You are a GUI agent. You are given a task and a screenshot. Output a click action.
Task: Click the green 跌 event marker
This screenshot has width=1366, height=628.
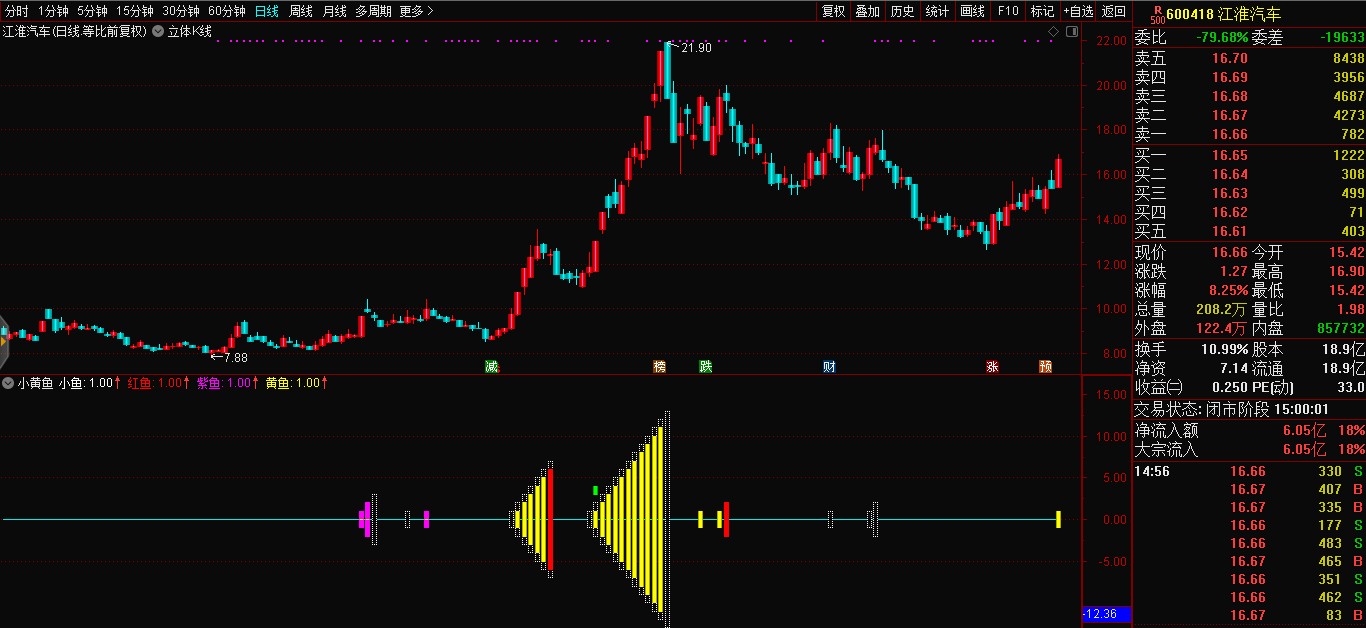coord(706,367)
